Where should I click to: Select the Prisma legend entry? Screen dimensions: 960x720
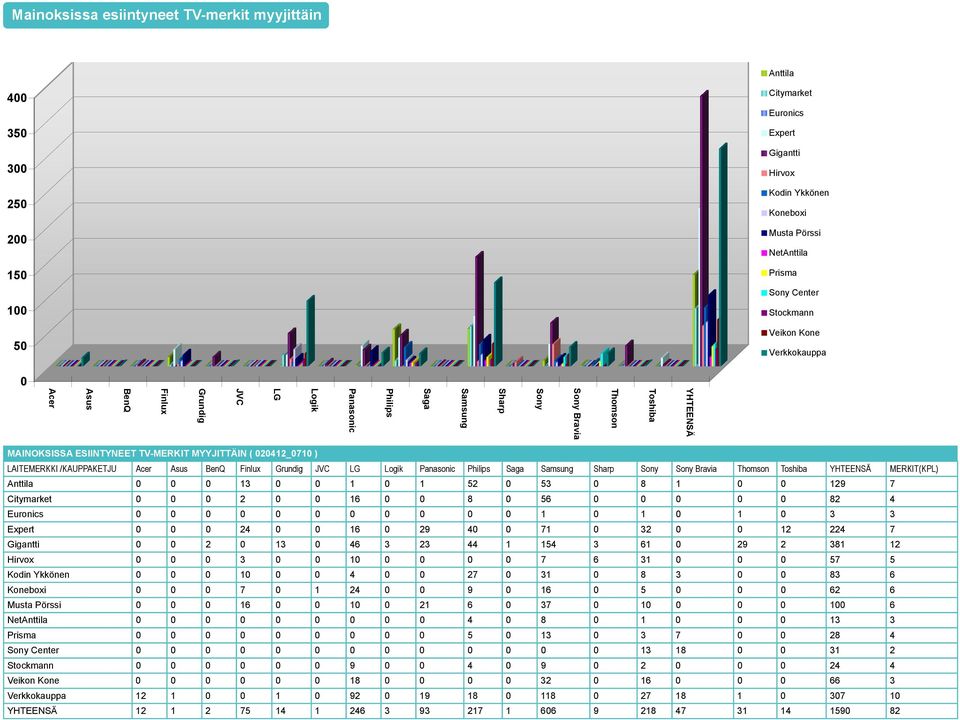pyautogui.click(x=779, y=273)
